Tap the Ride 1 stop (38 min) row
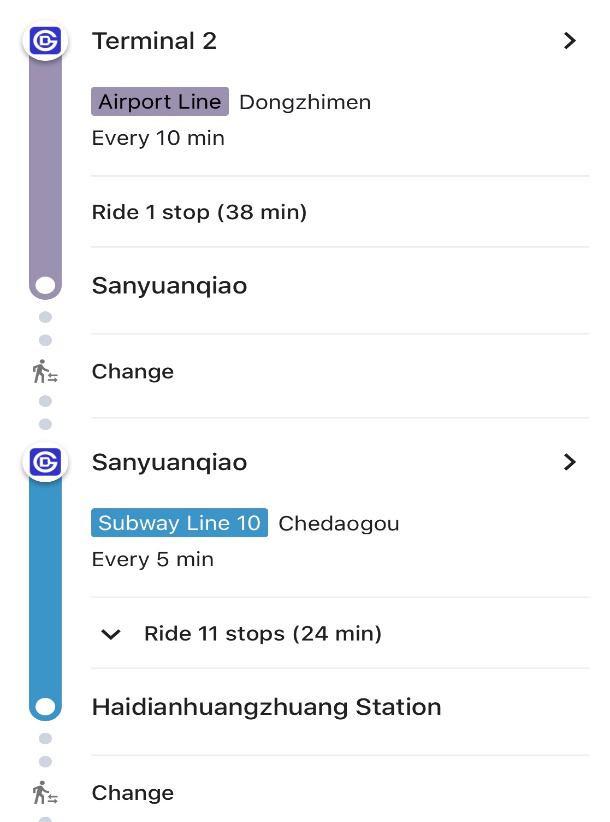Image resolution: width=610 pixels, height=822 pixels. pos(340,212)
